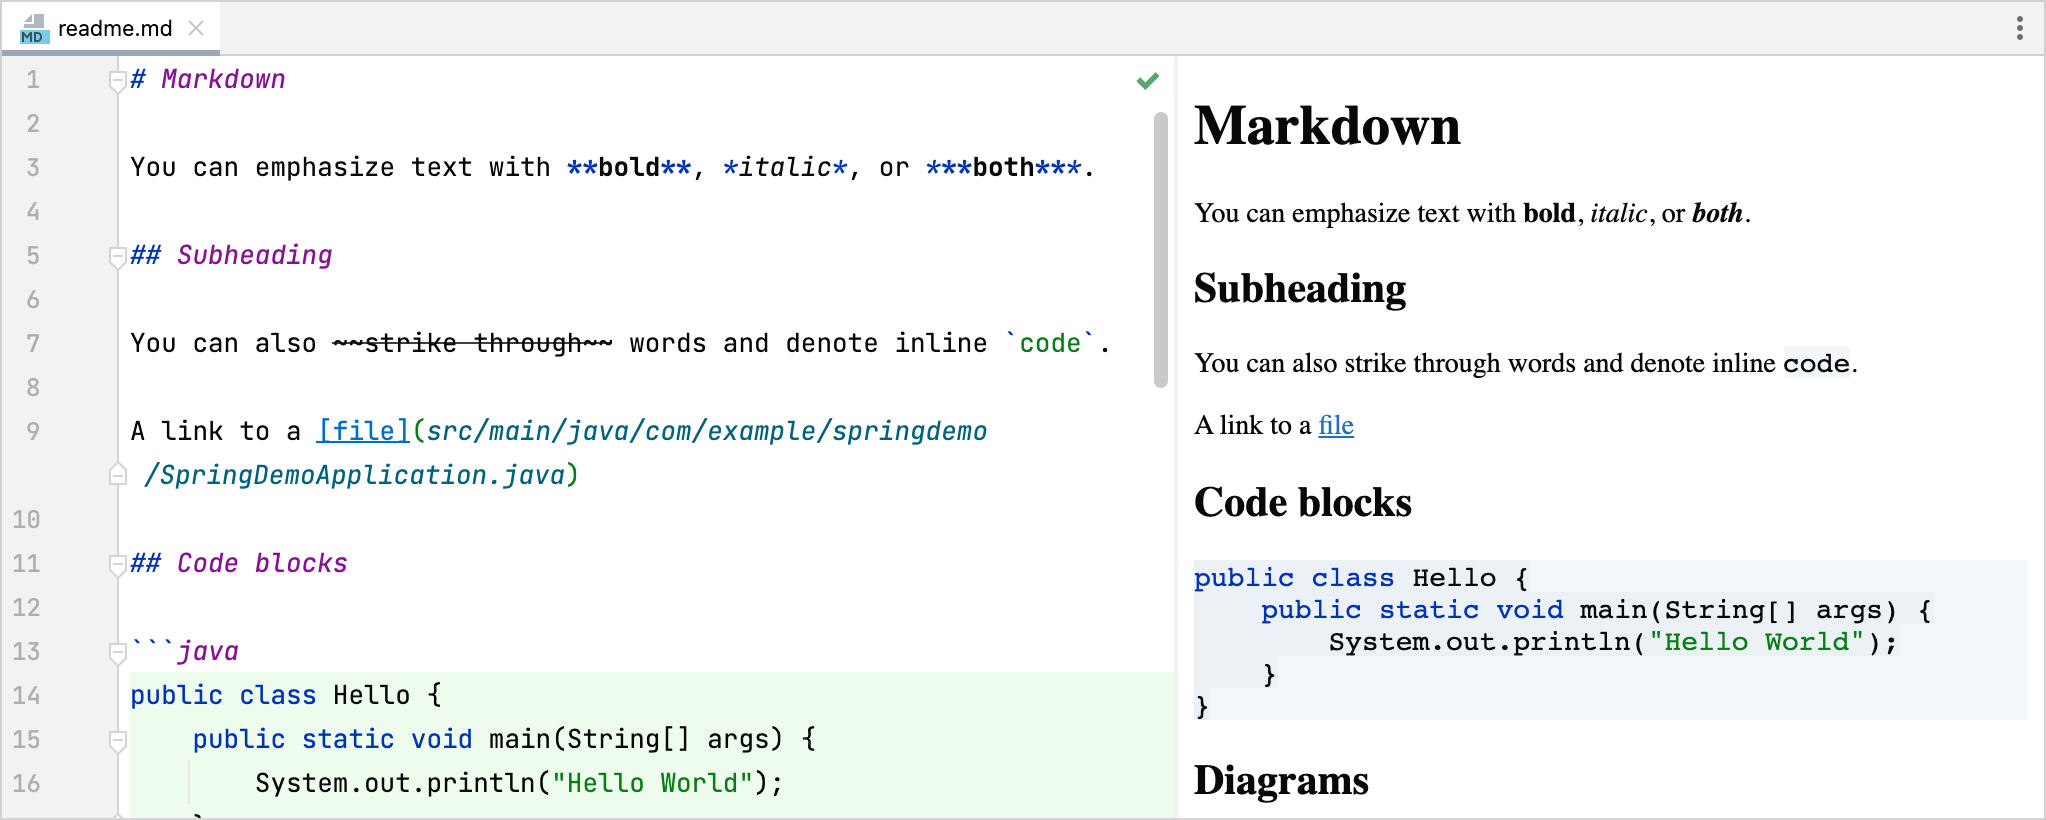Click 'public class Hello {' in editor line 14
Screen dimensions: 2046x820
tap(286, 695)
